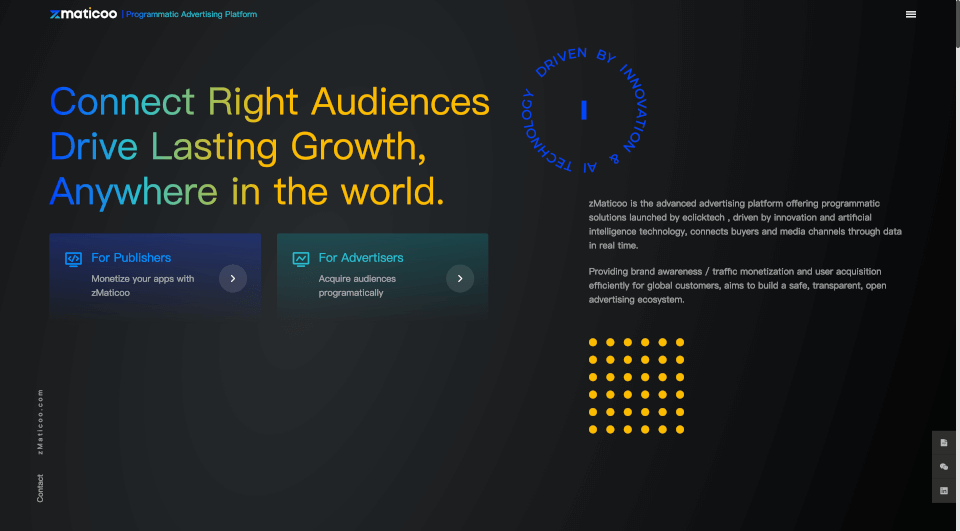The image size is (960, 531).
Task: Click Programmatic Advertising Platform tagline
Action: 192,14
